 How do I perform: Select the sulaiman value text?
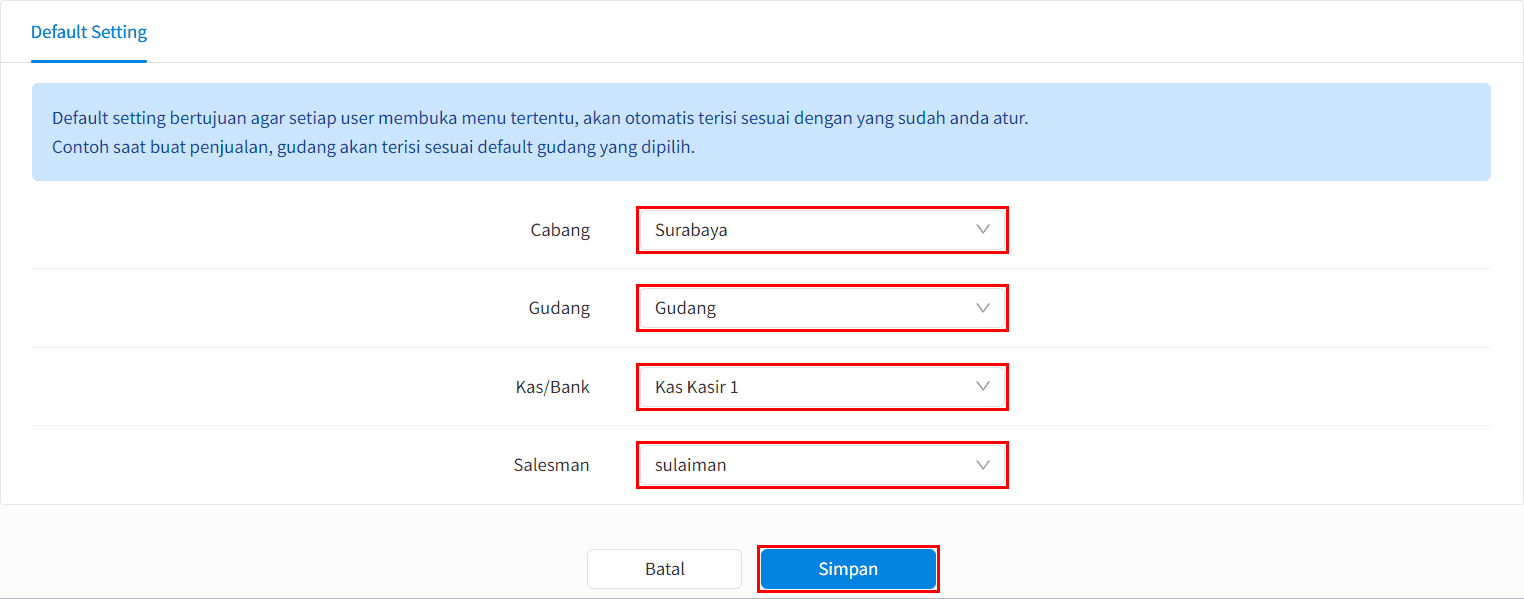pyautogui.click(x=690, y=465)
